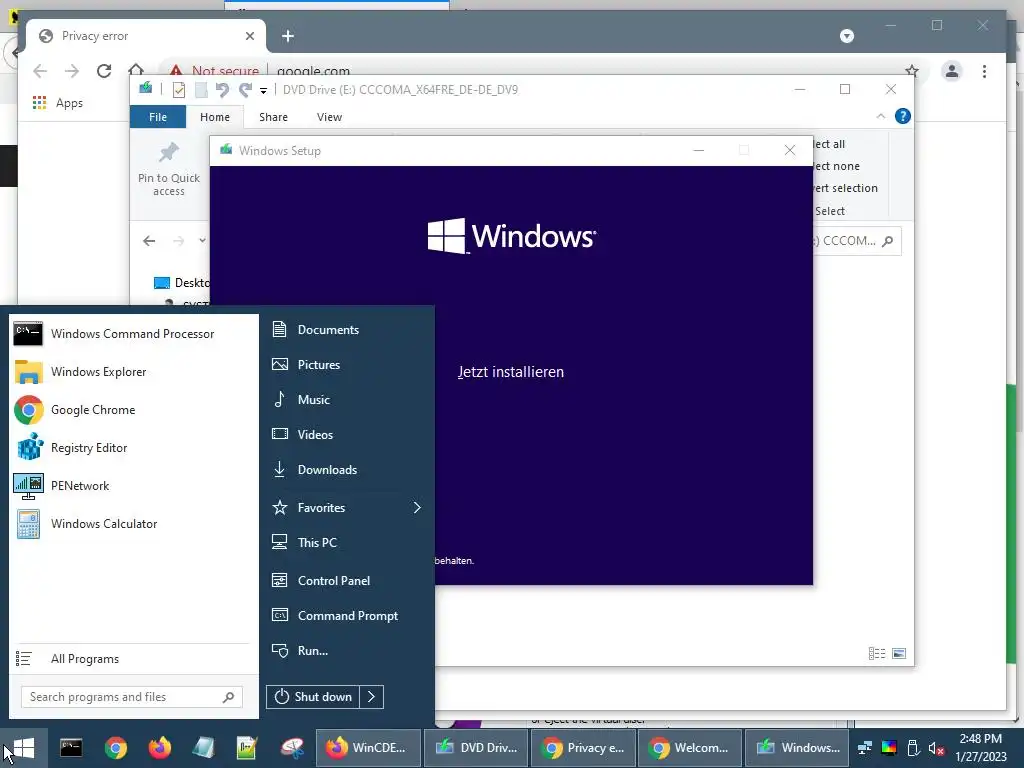Open the File tab in Explorer ribbon
The width and height of the screenshot is (1024, 768).
pos(158,117)
